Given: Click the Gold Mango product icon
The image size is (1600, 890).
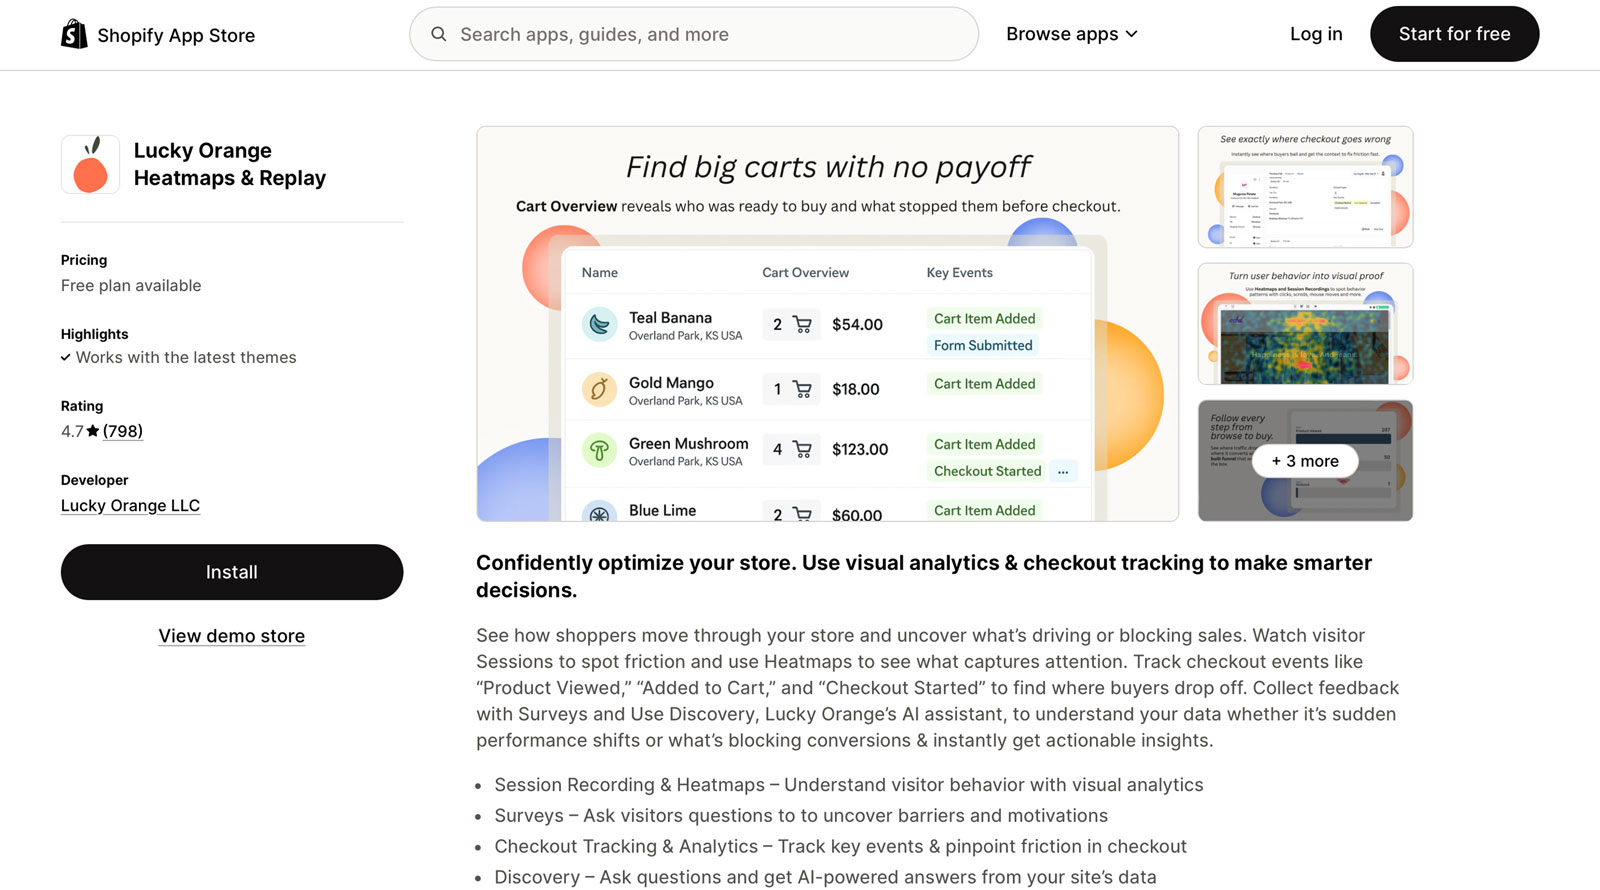Looking at the screenshot, I should click(598, 389).
